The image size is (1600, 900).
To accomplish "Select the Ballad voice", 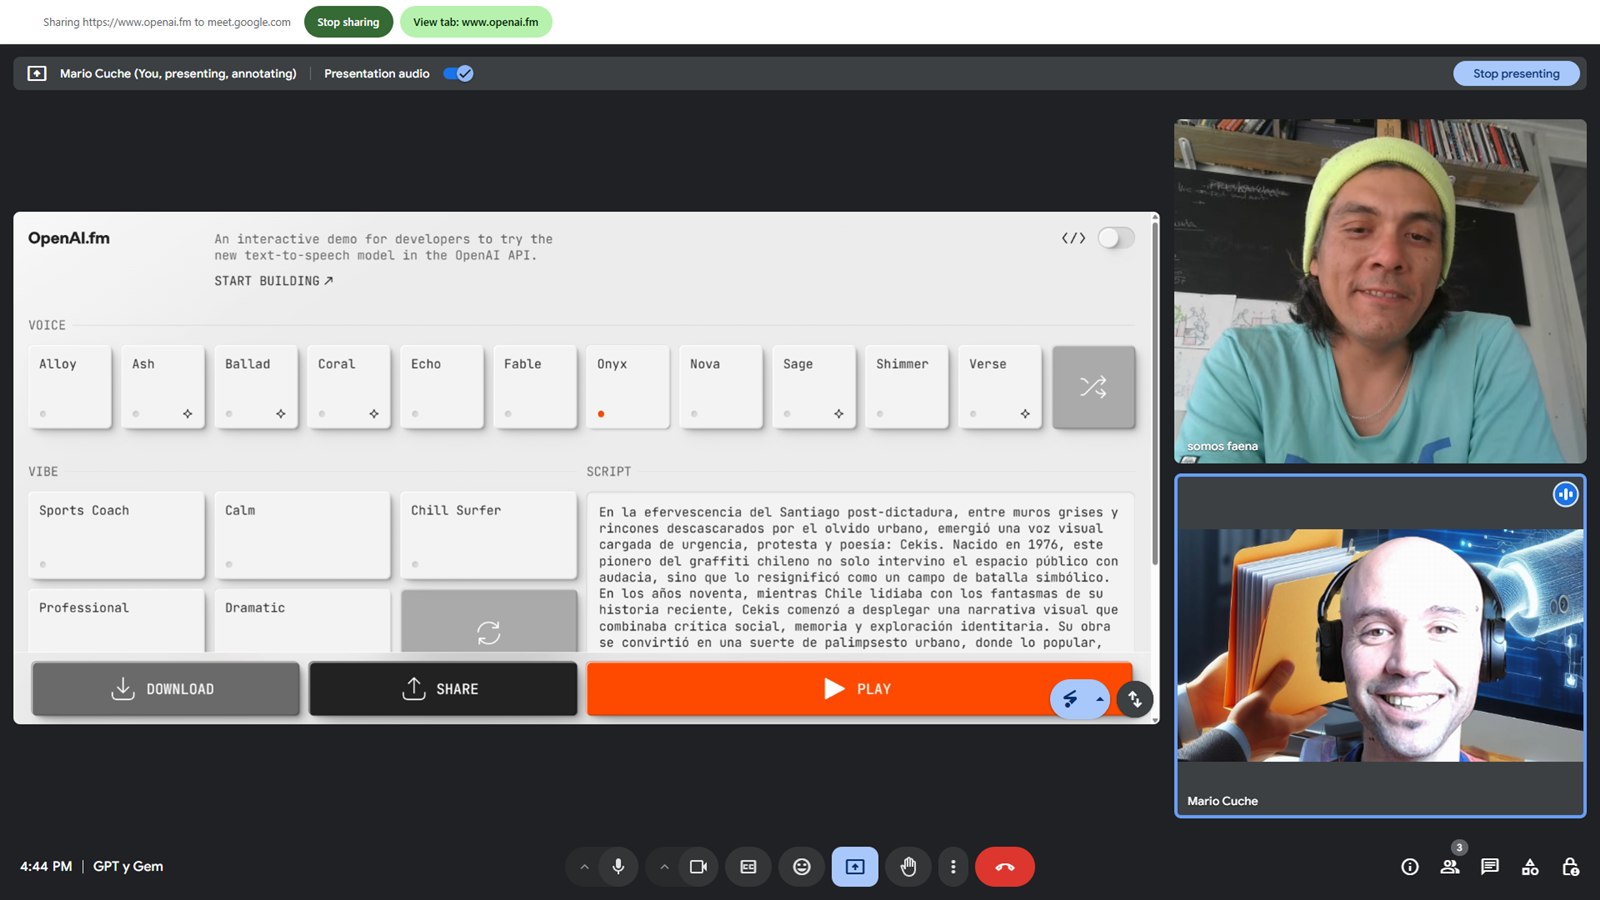I will point(256,387).
